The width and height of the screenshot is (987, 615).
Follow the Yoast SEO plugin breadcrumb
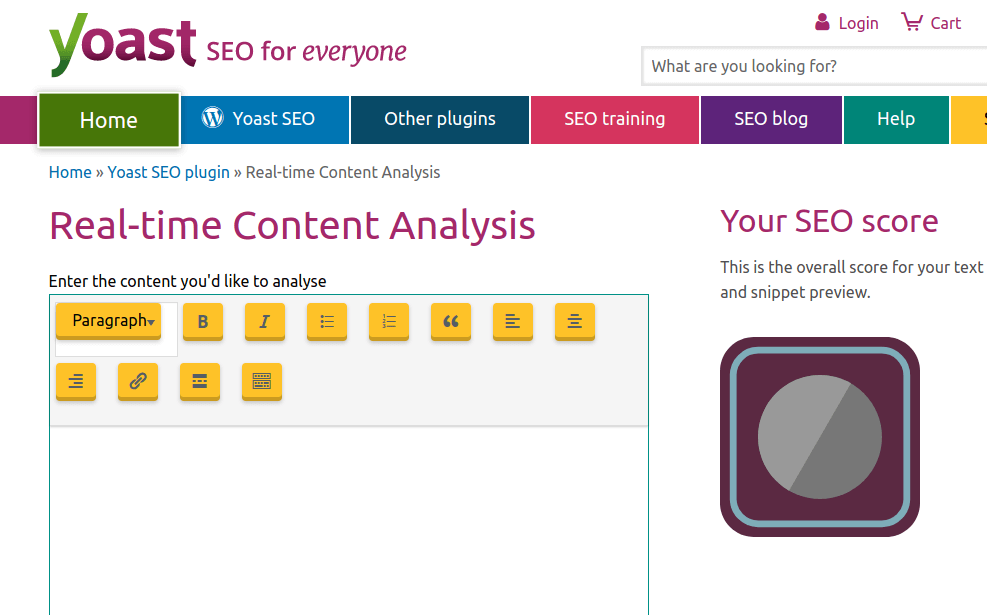[169, 172]
